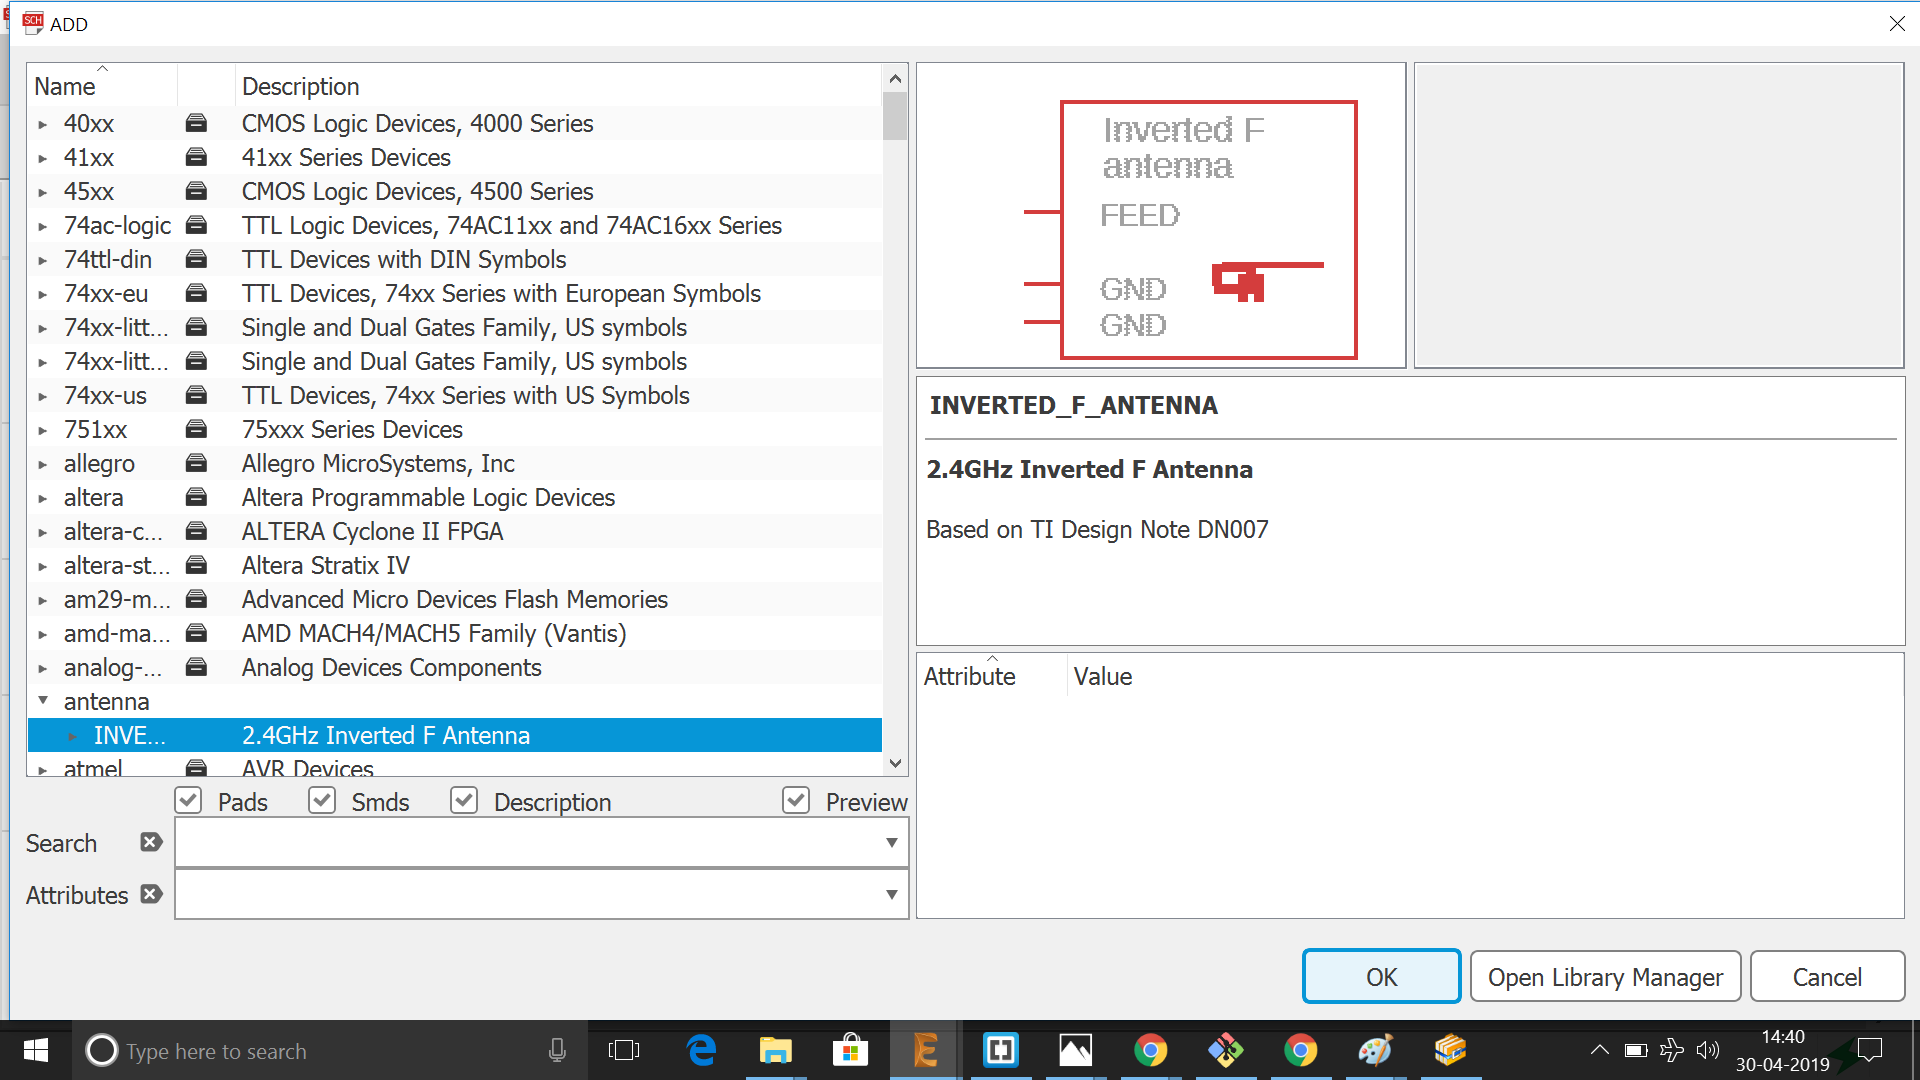Expand the 74xx-us library
Viewport: 1920px width, 1080px height.
43,396
